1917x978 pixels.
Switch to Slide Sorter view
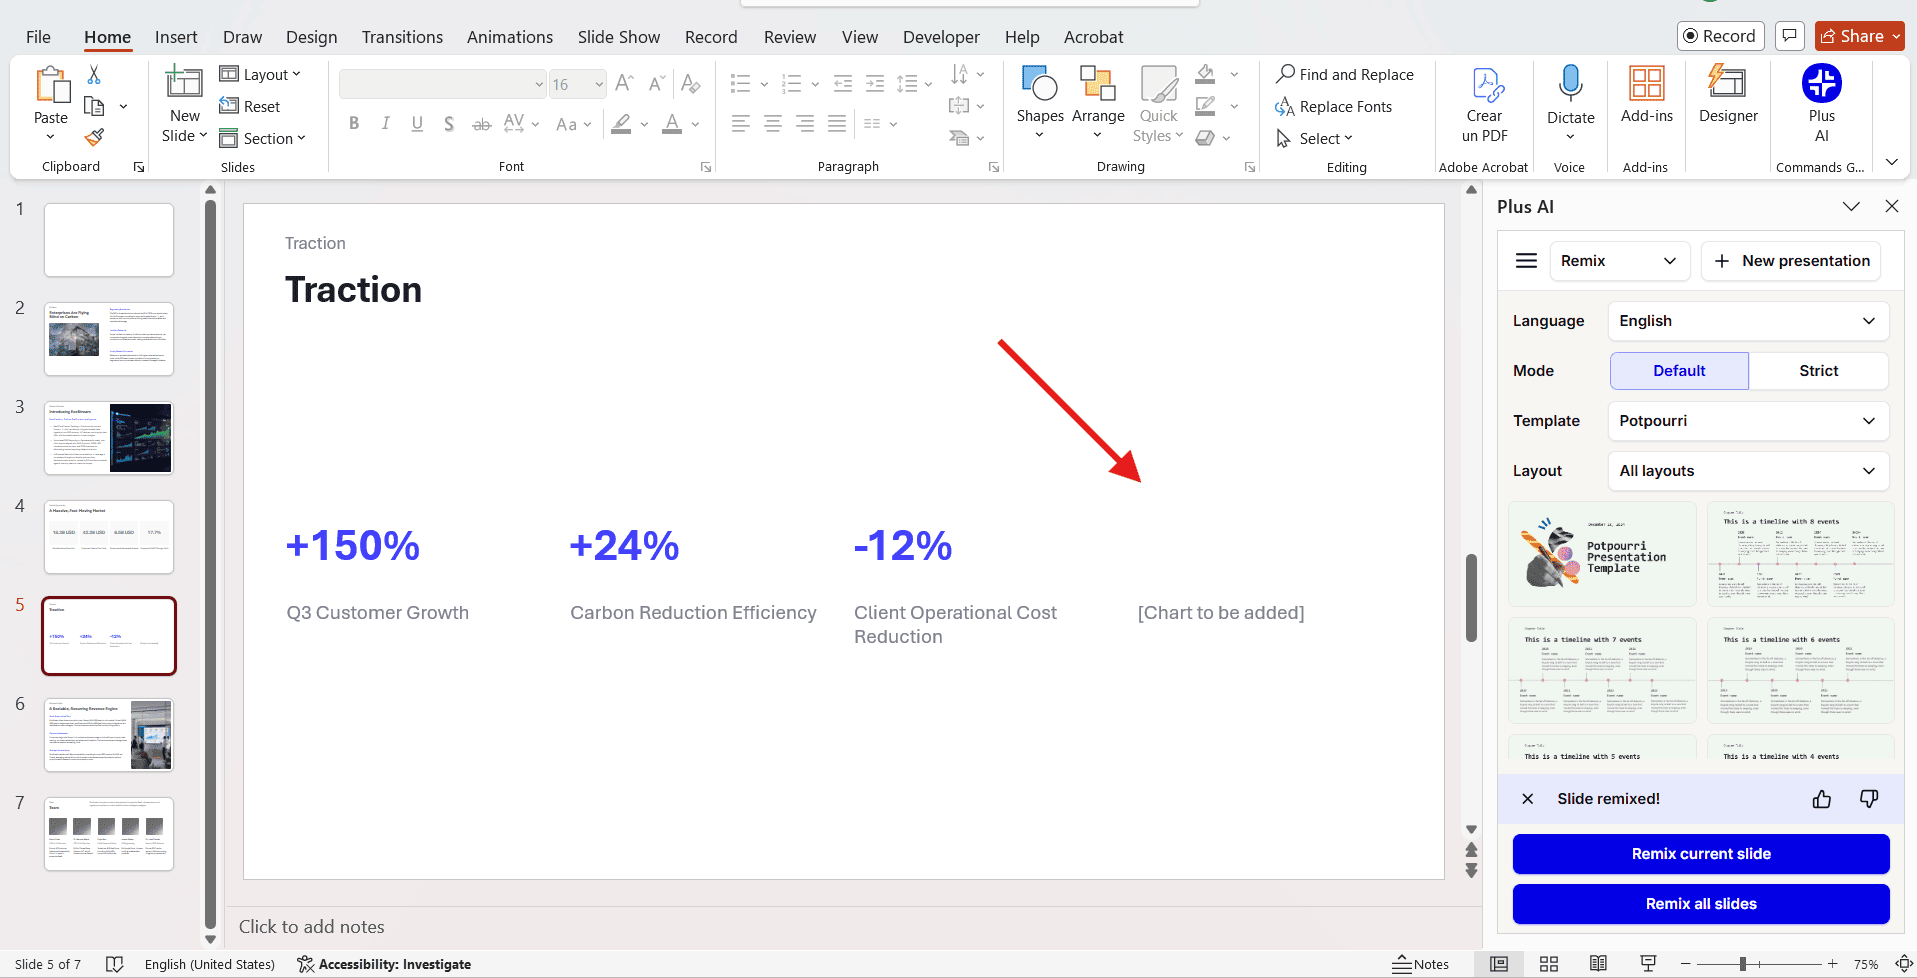point(1549,964)
